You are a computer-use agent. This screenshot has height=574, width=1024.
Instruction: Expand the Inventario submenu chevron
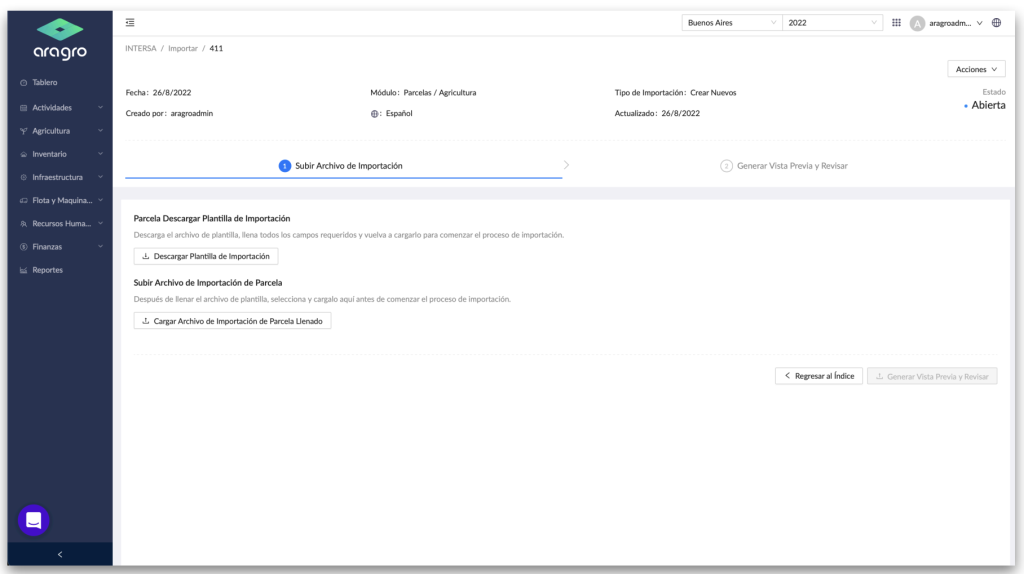(x=101, y=154)
